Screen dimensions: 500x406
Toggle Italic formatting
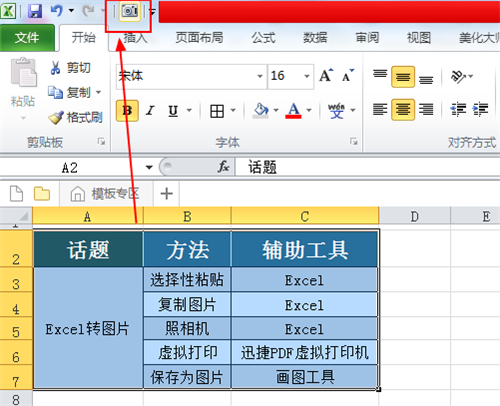[x=150, y=111]
